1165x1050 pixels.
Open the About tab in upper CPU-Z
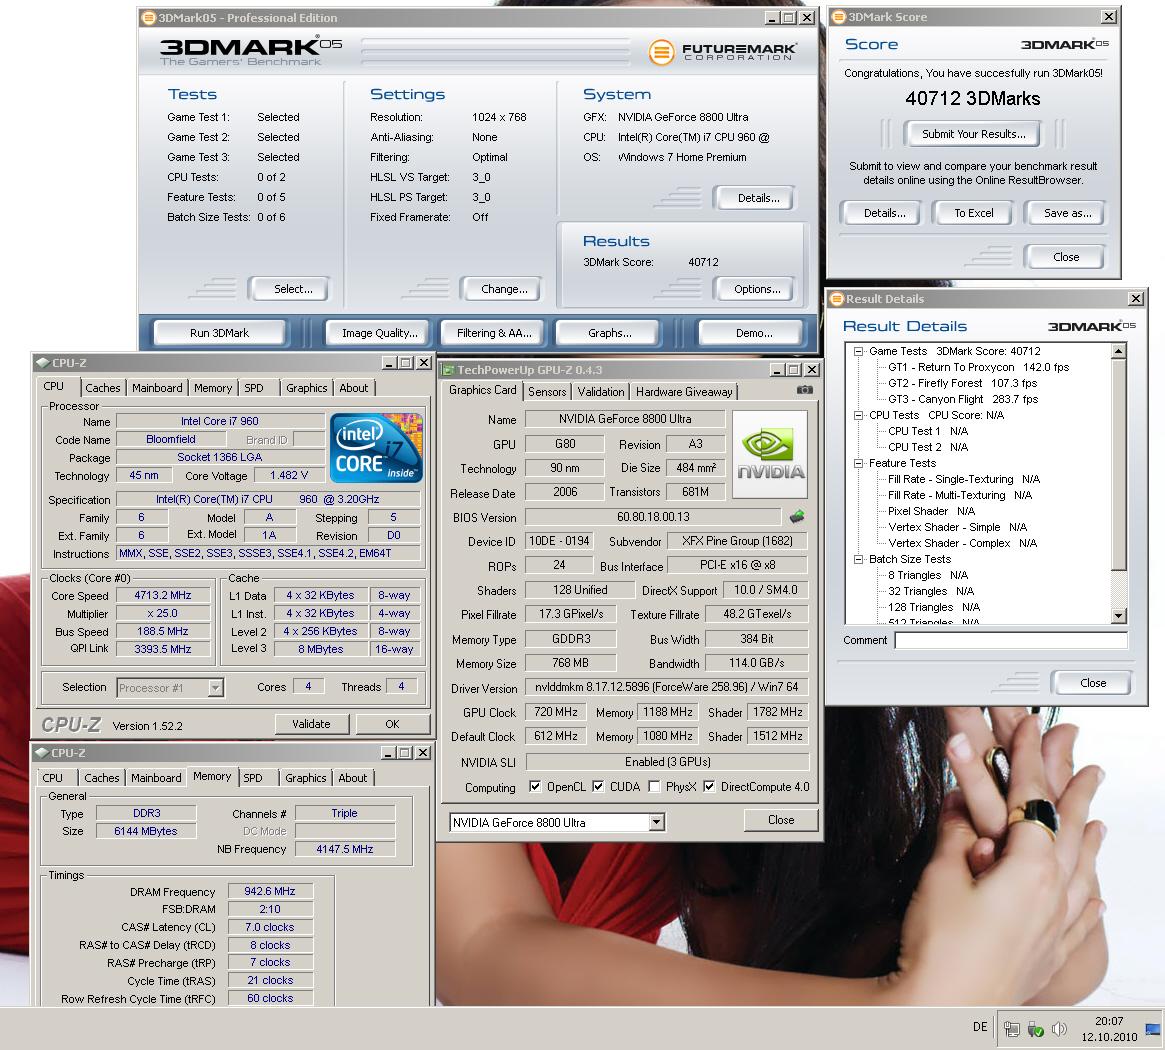(x=354, y=388)
